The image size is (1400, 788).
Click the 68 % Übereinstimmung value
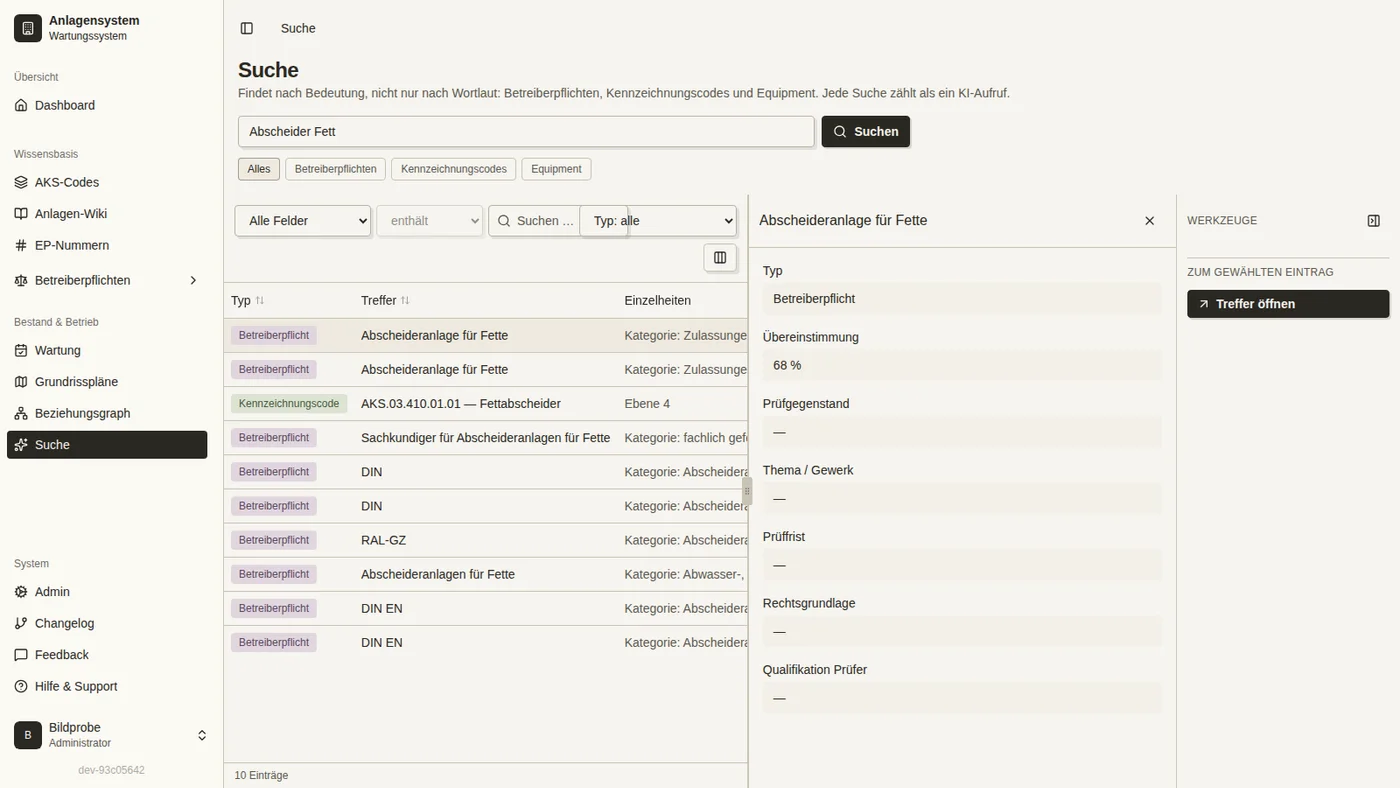[962, 365]
